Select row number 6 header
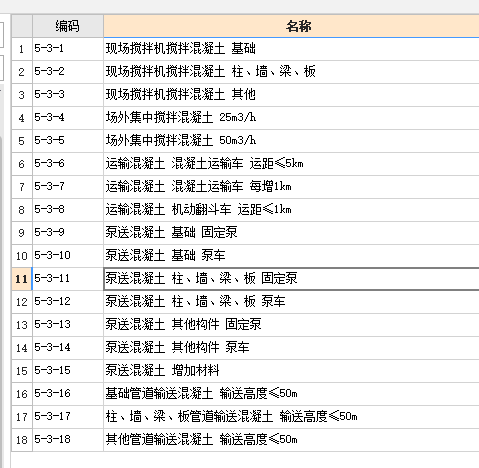The image size is (479, 468). pos(22,164)
